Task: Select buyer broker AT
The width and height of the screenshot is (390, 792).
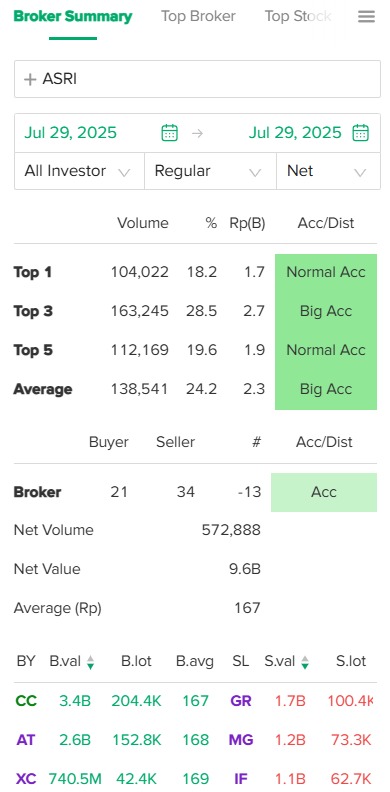Action: pos(26,740)
